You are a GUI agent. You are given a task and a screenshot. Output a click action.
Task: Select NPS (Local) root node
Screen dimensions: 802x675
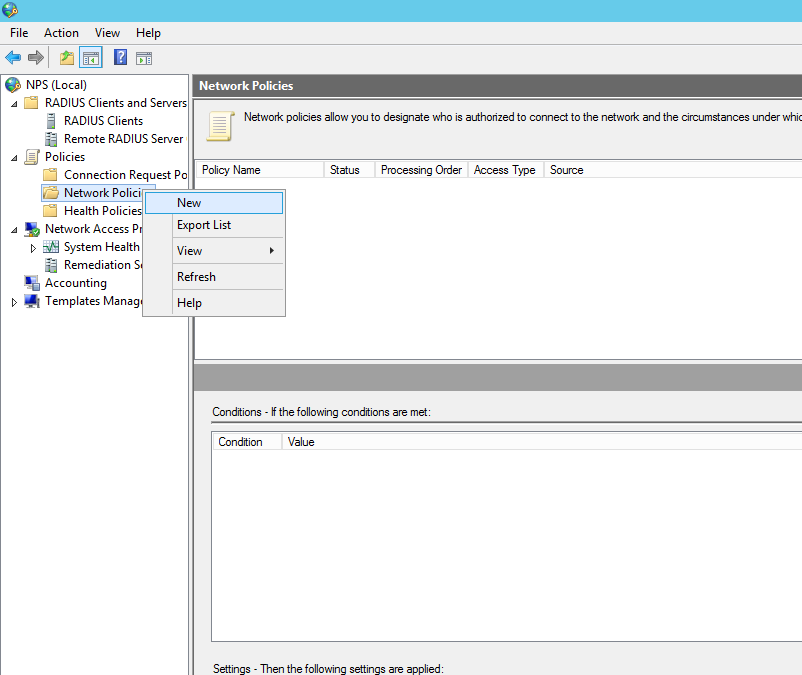(56, 85)
